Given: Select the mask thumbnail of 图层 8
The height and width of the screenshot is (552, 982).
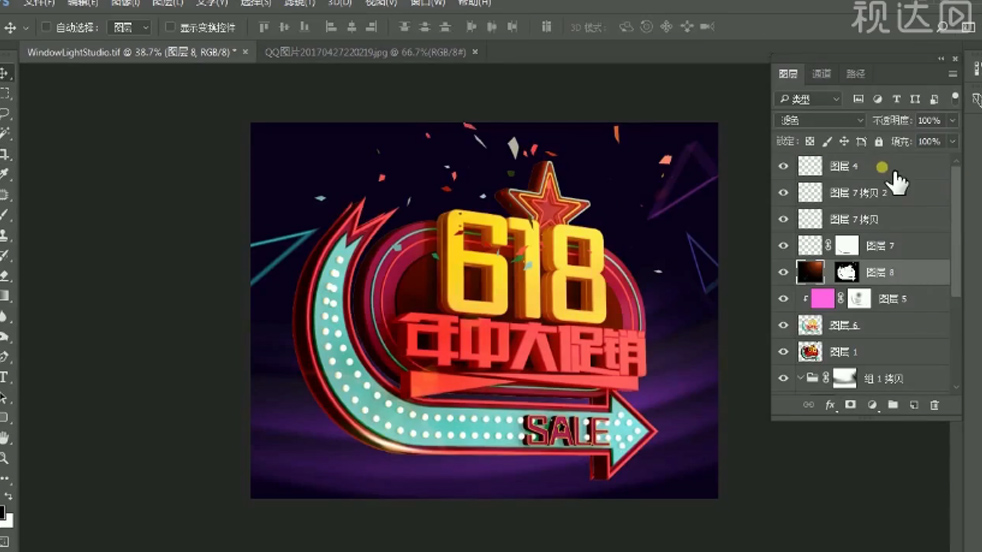Looking at the screenshot, I should pos(846,272).
